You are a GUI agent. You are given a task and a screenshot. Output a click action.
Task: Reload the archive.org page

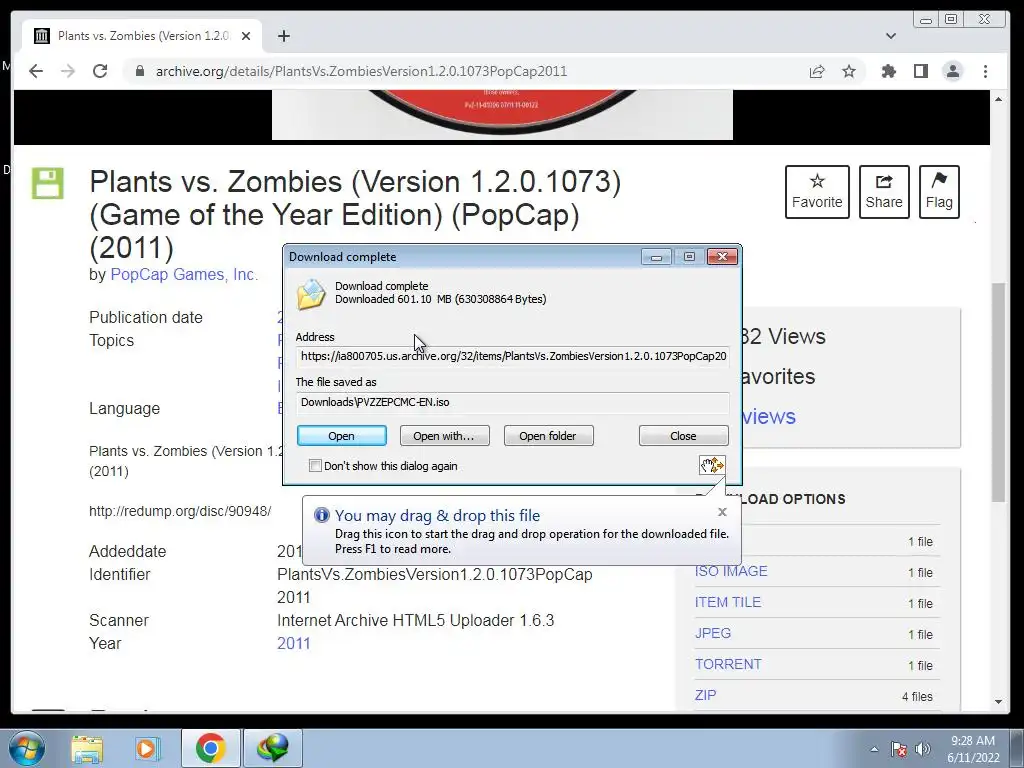(x=100, y=71)
